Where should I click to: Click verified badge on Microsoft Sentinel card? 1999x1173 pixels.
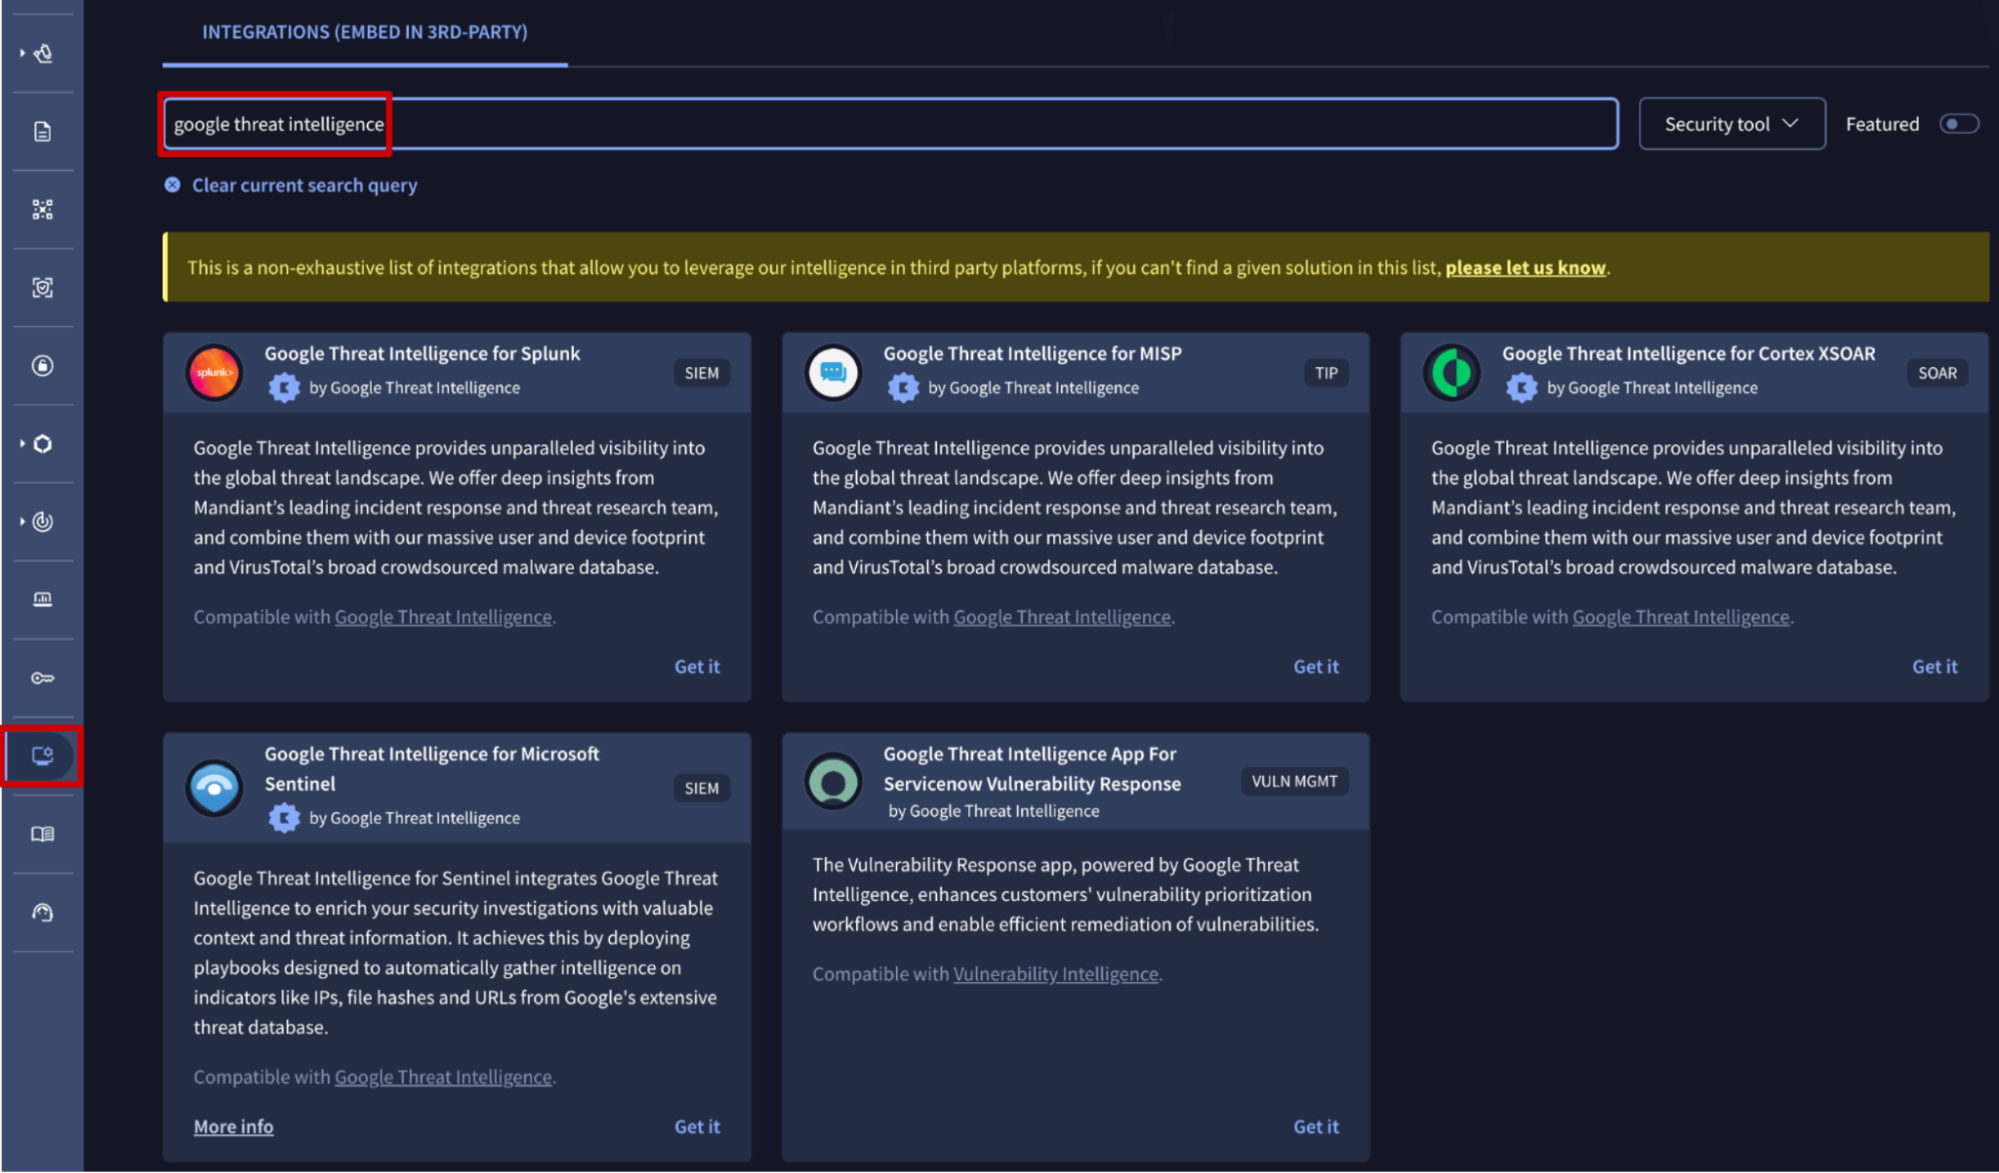[284, 818]
